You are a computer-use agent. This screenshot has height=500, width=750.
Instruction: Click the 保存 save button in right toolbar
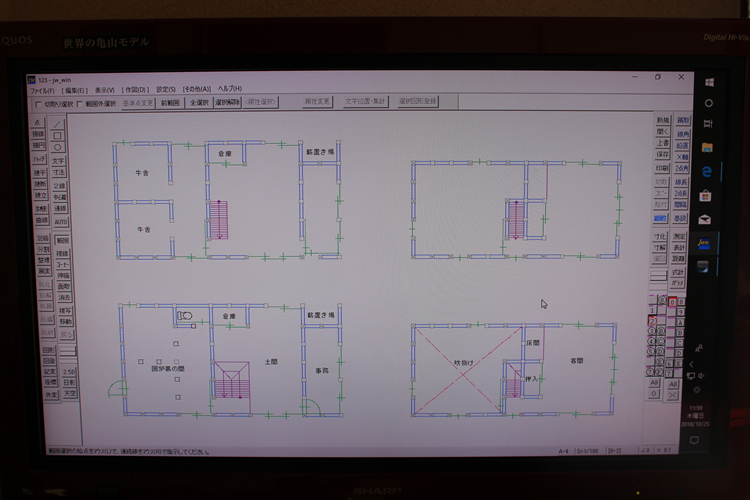pyautogui.click(x=662, y=155)
